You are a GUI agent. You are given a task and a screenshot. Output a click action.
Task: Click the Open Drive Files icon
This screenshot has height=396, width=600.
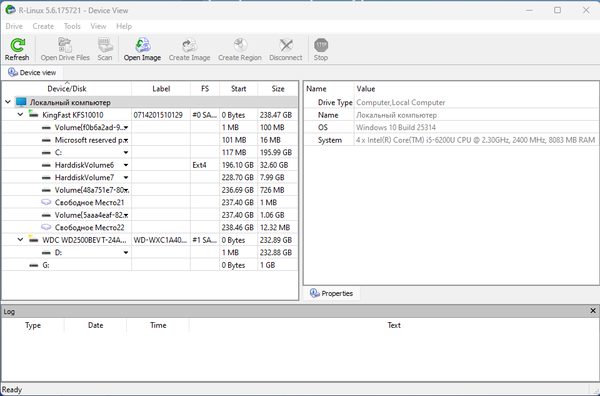pyautogui.click(x=65, y=45)
